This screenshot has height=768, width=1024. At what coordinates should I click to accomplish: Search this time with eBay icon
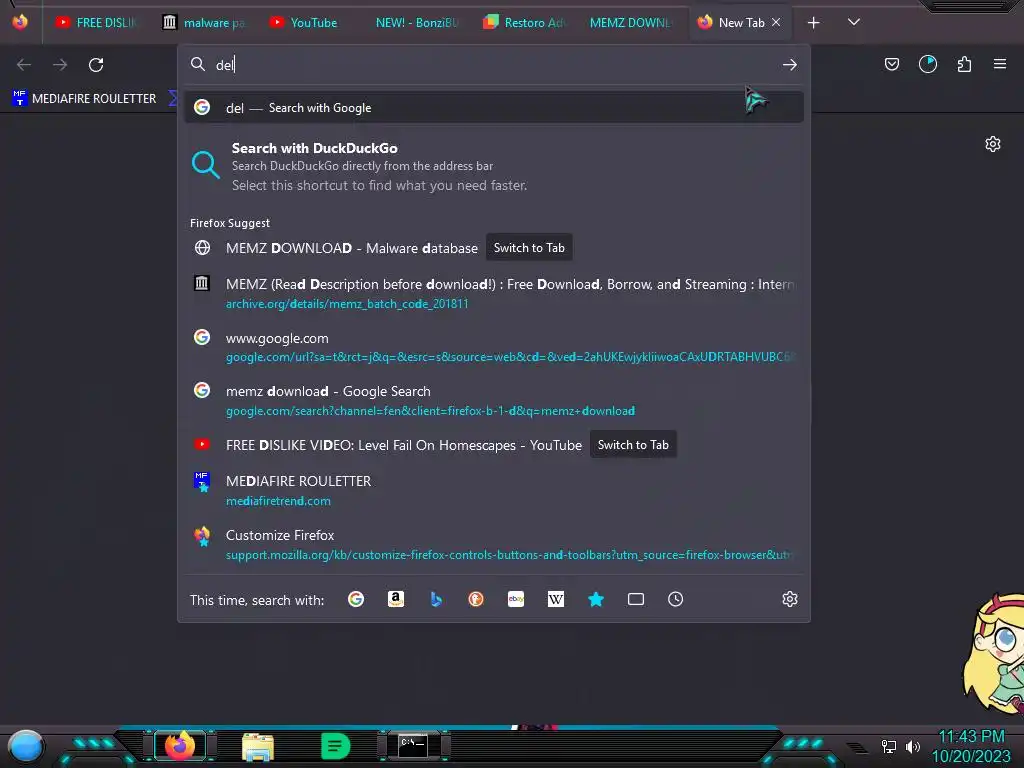pyautogui.click(x=516, y=599)
